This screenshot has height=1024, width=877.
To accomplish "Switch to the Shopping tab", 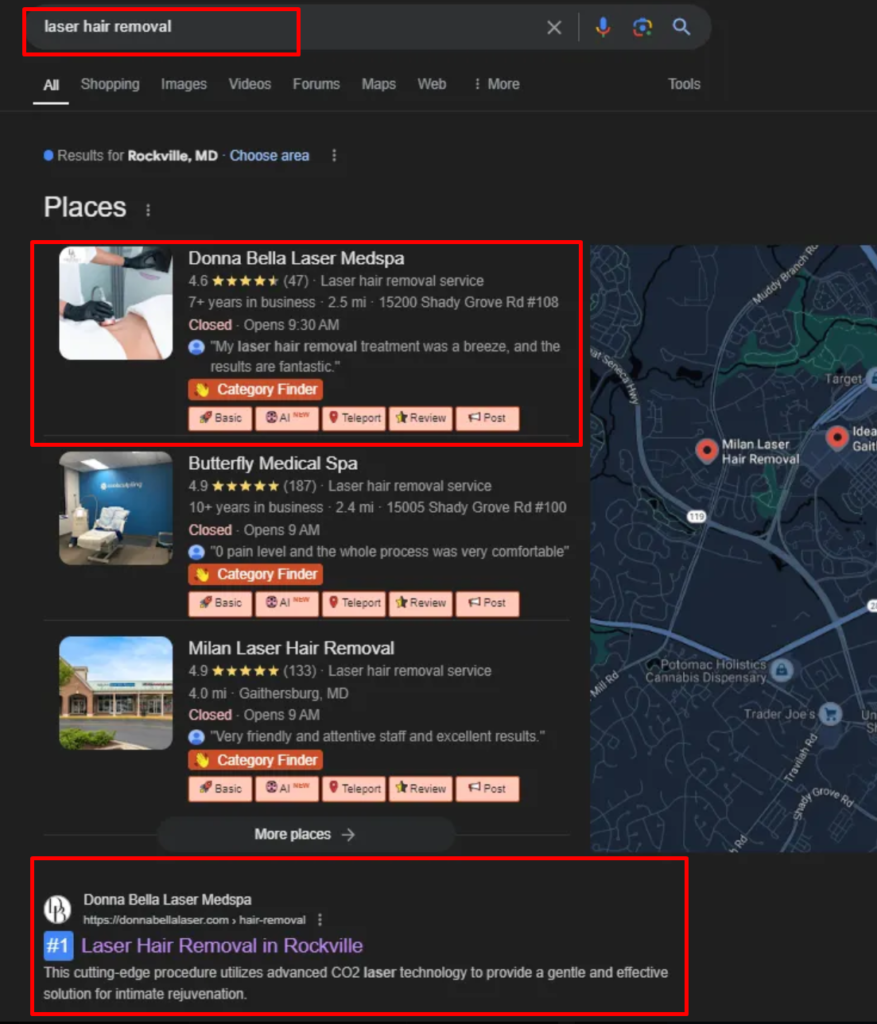I will (110, 84).
